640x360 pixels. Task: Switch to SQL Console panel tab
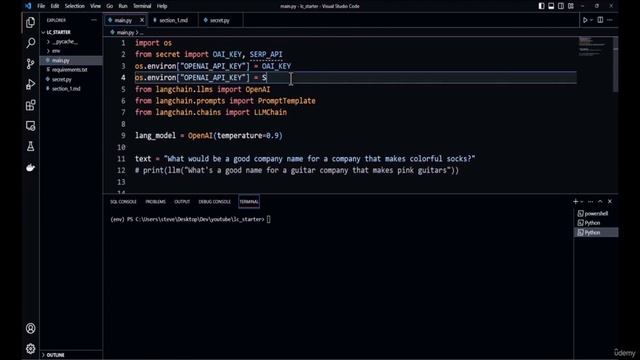[123, 202]
